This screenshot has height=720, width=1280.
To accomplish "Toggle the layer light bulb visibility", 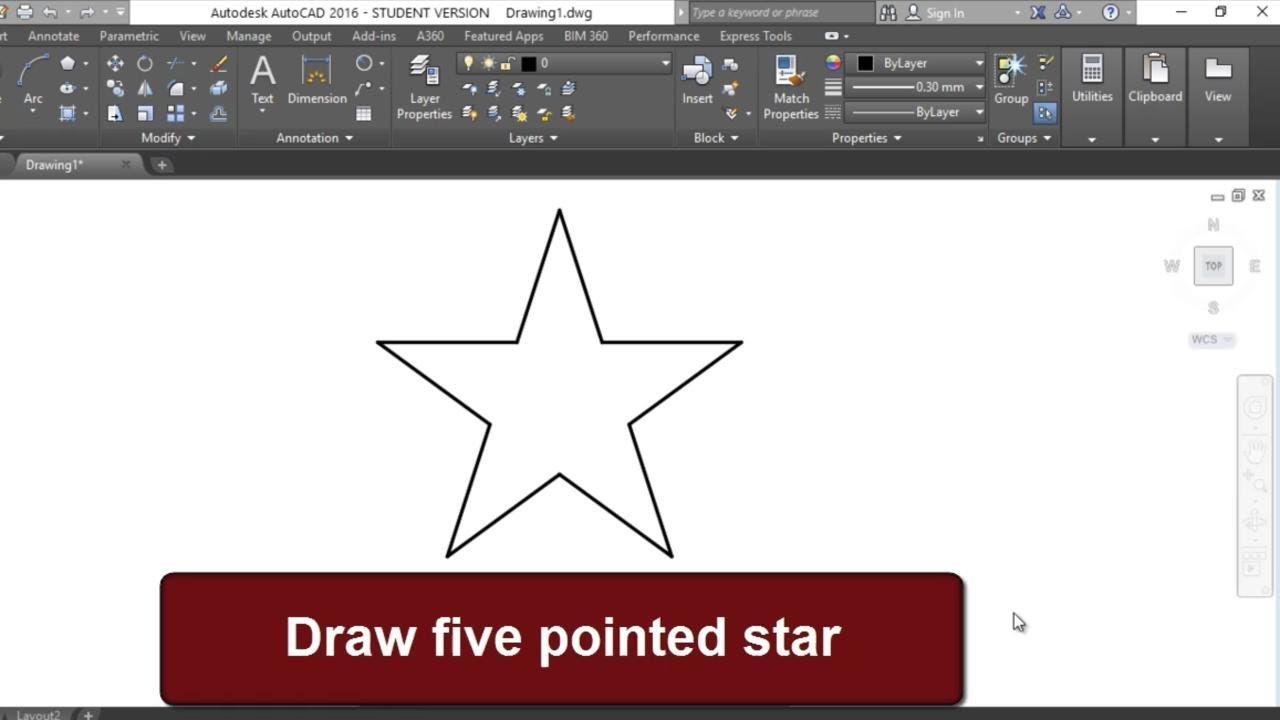I will pyautogui.click(x=469, y=64).
